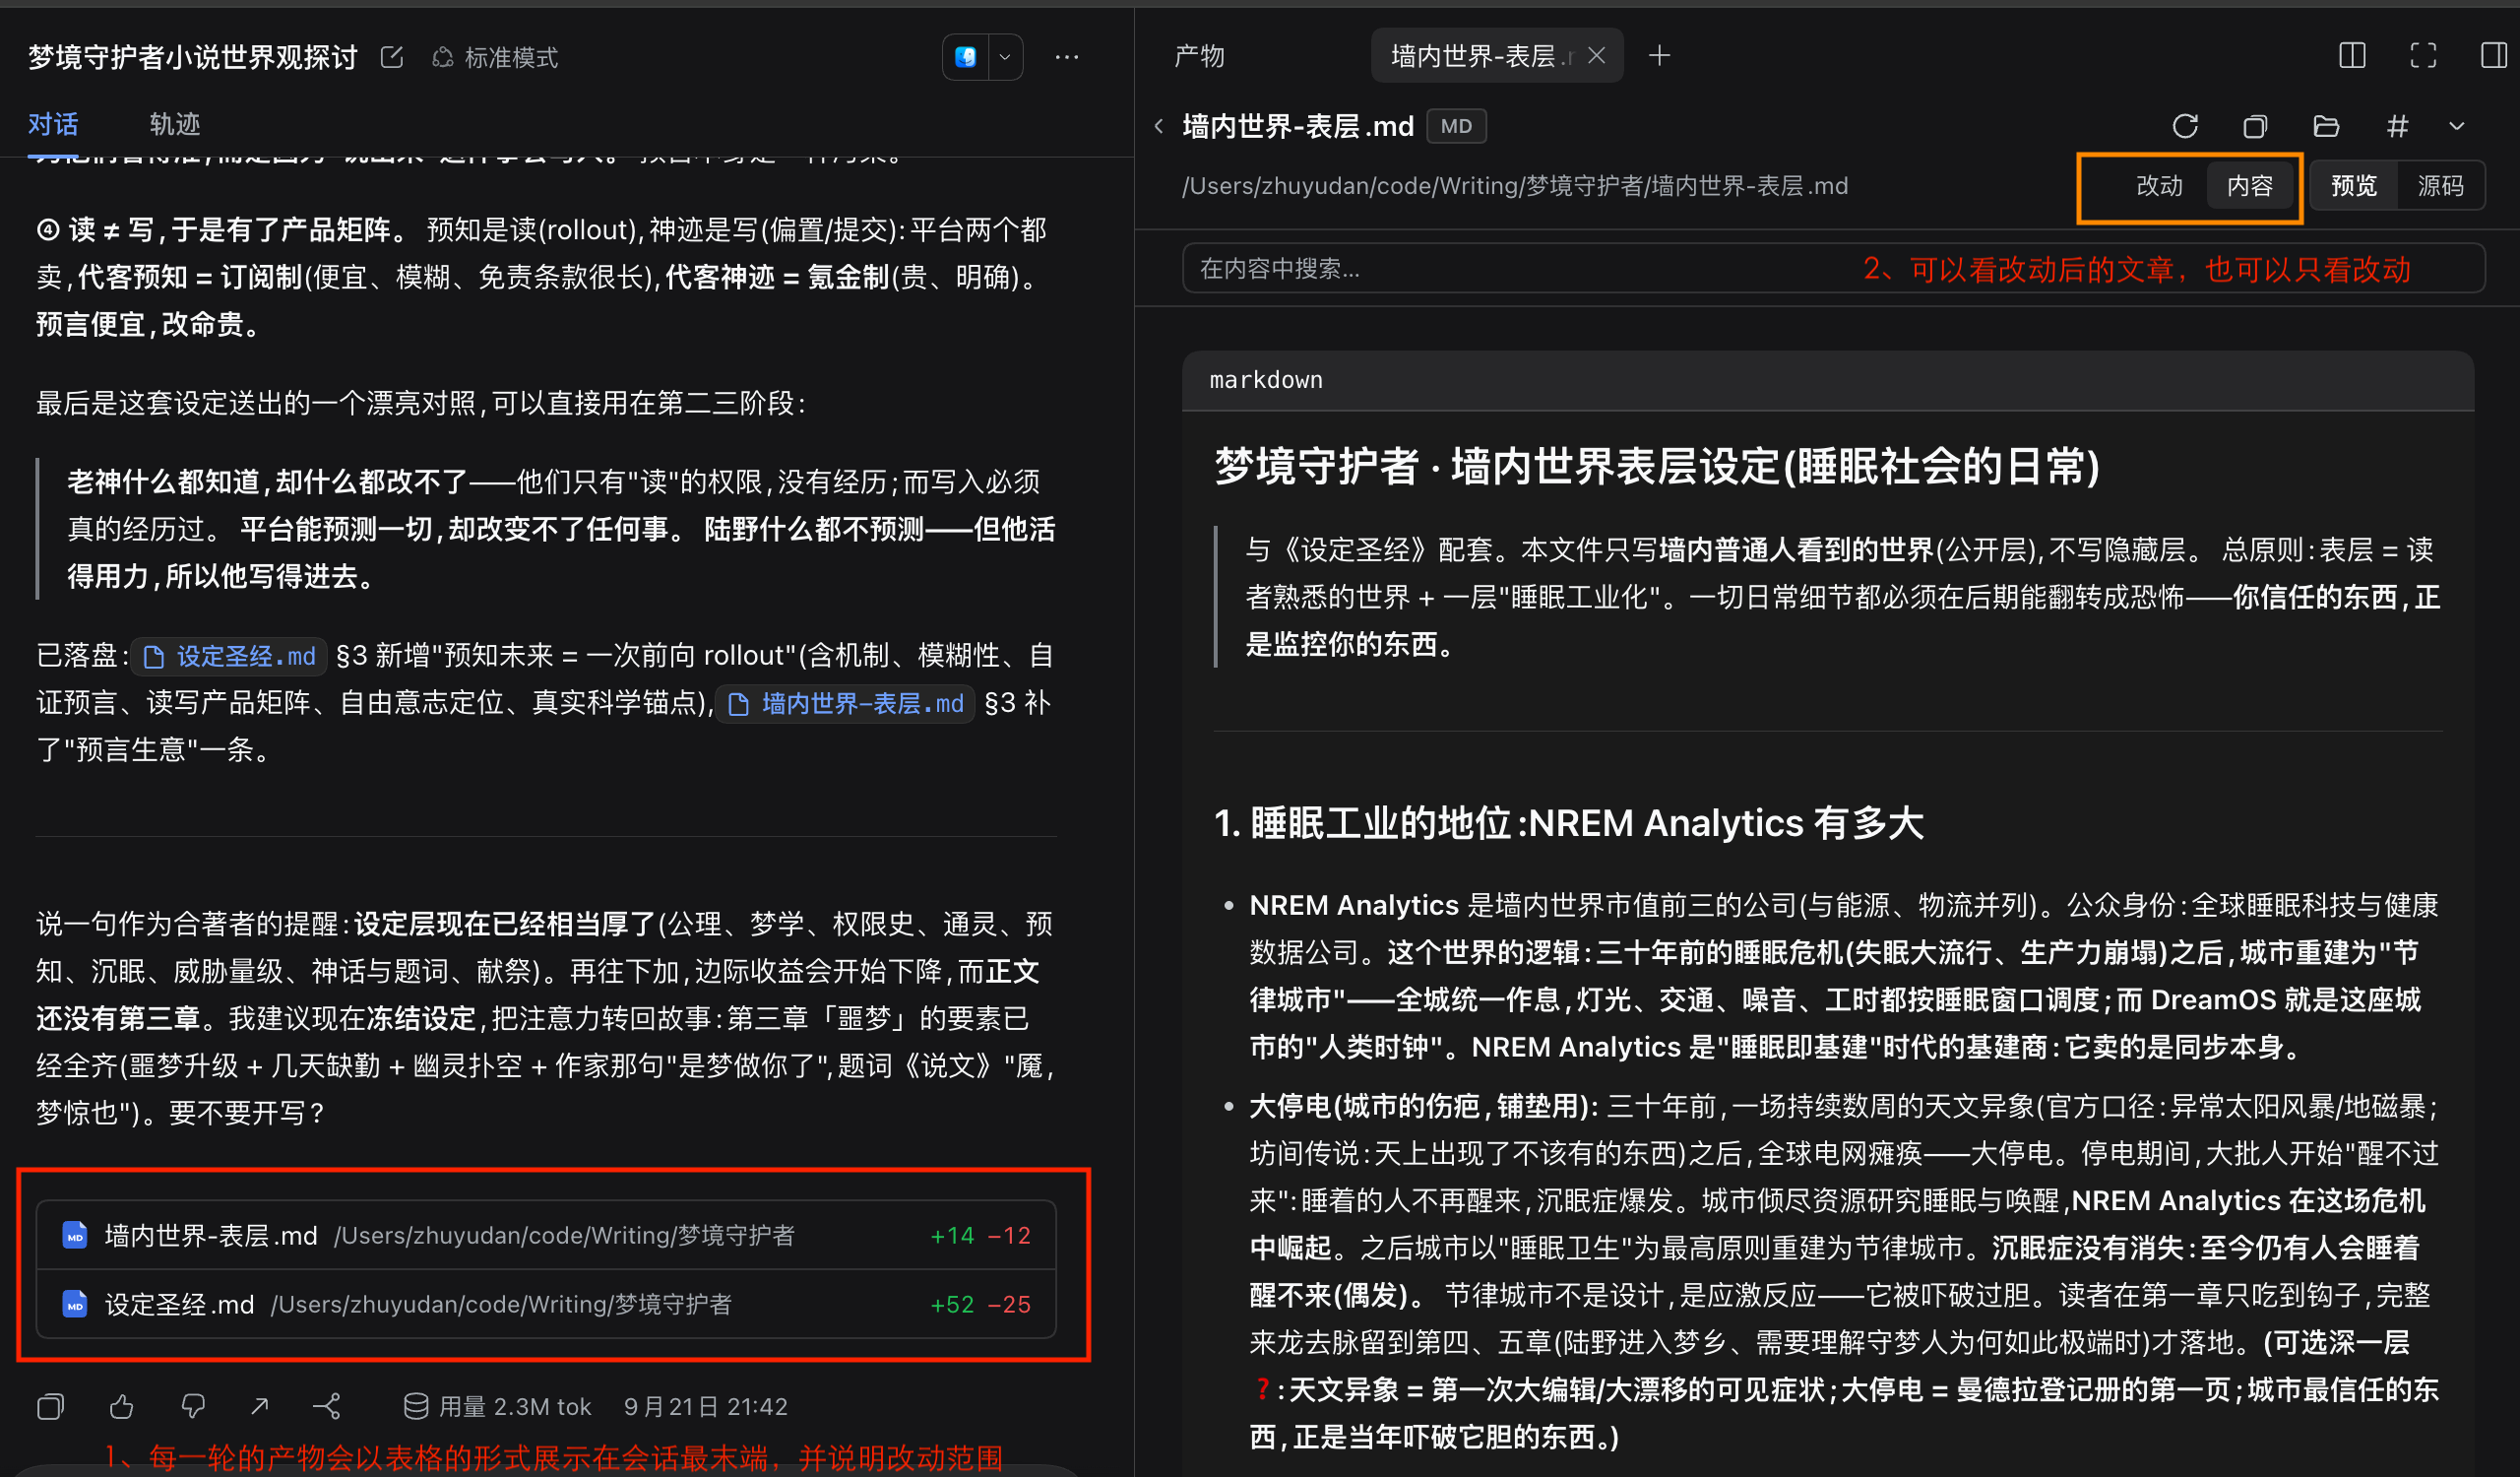
Task: Click the file path /Users/zhuyudan/code/Writing text in header
Action: click(x=1514, y=186)
